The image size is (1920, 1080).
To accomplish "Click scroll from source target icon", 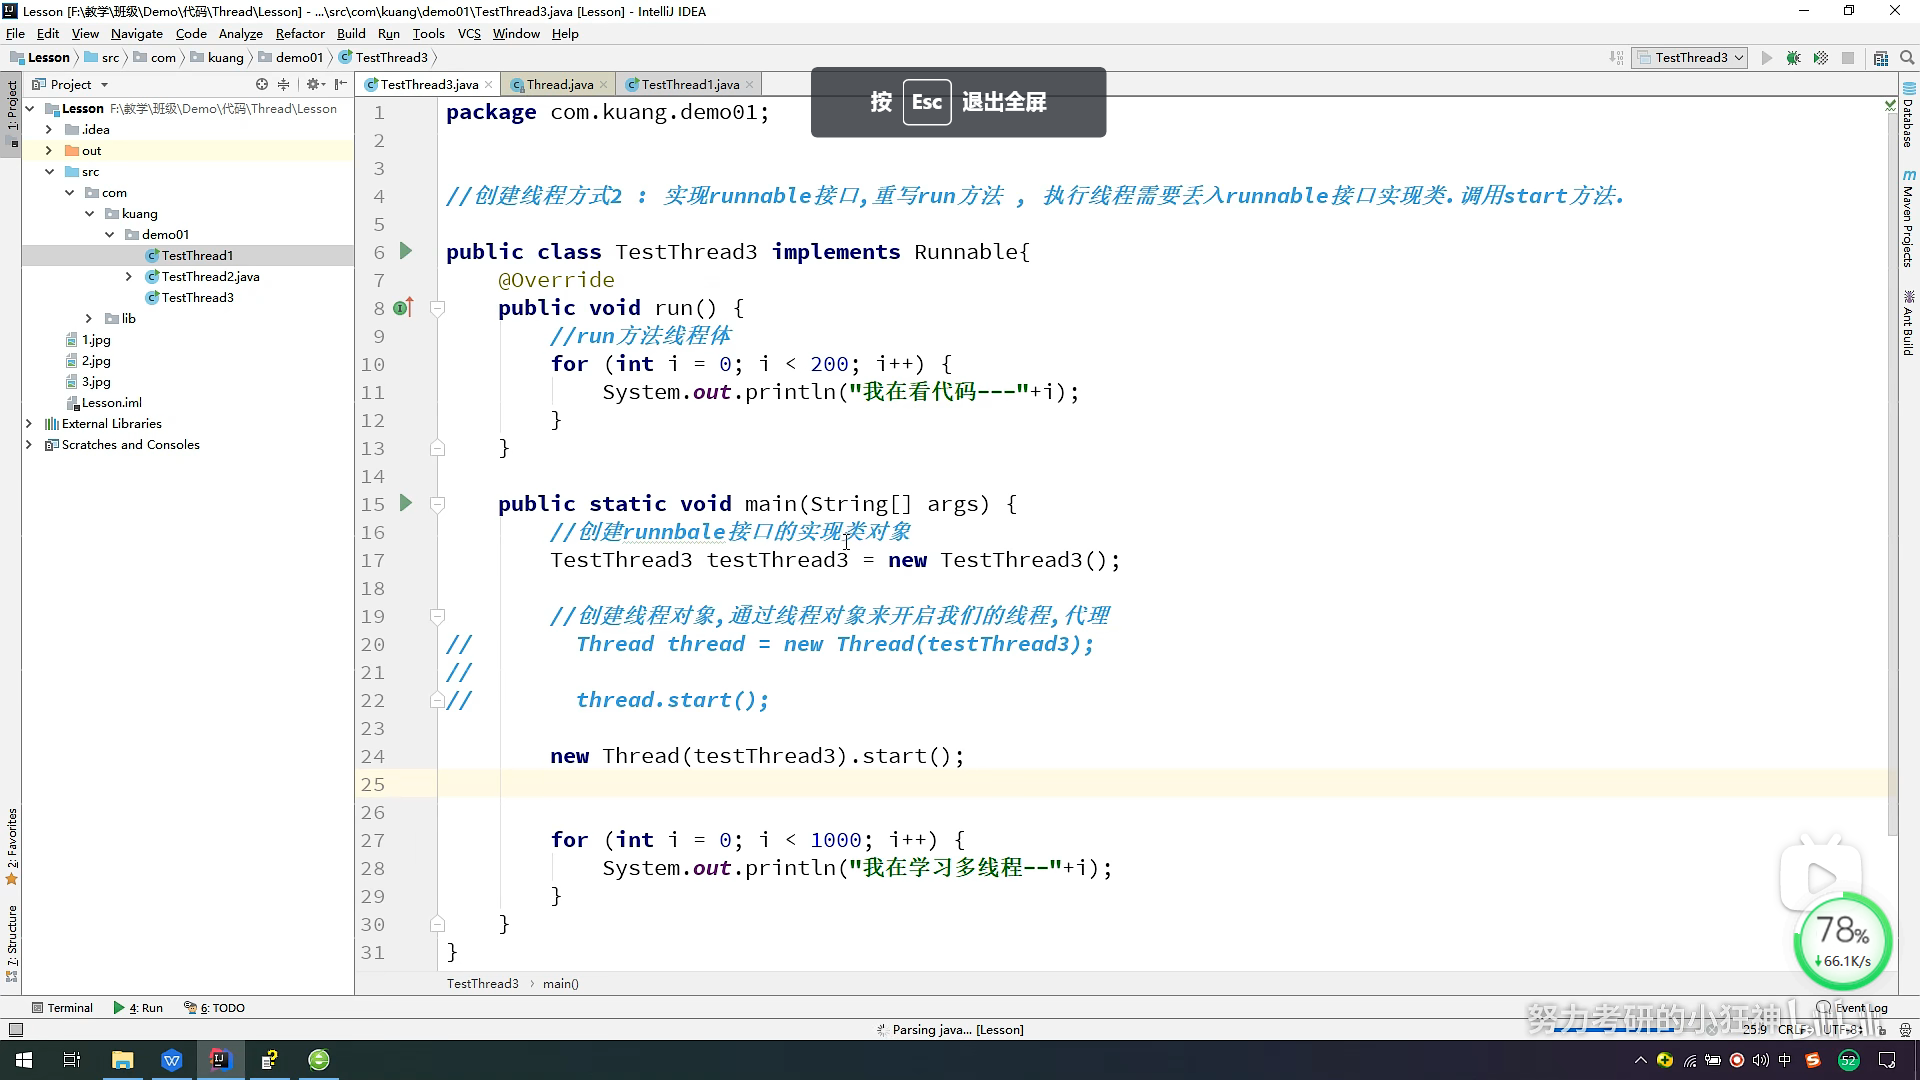I will coord(262,85).
